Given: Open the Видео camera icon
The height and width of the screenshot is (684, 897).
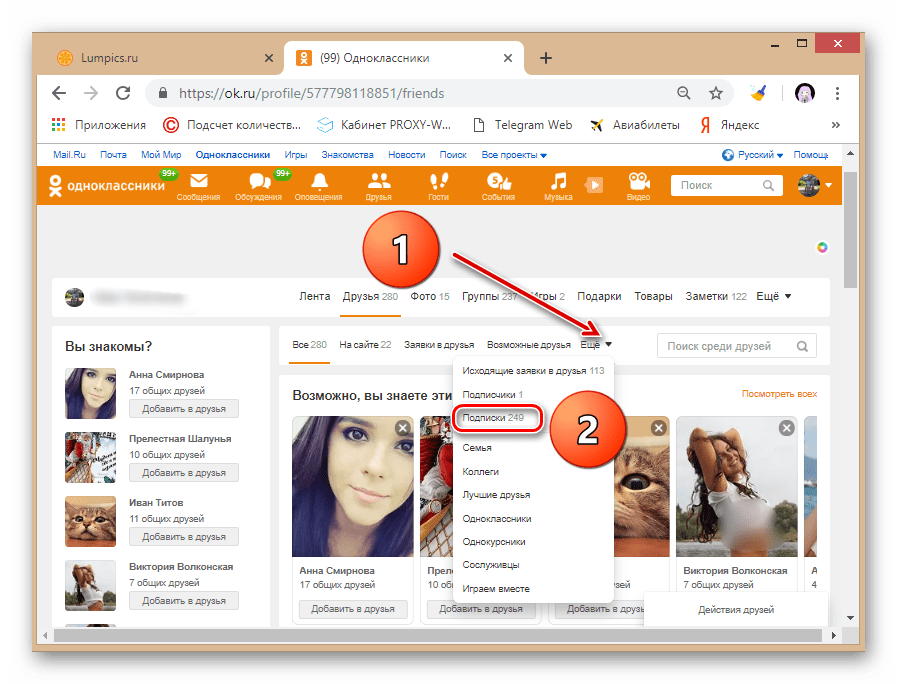Looking at the screenshot, I should point(638,186).
